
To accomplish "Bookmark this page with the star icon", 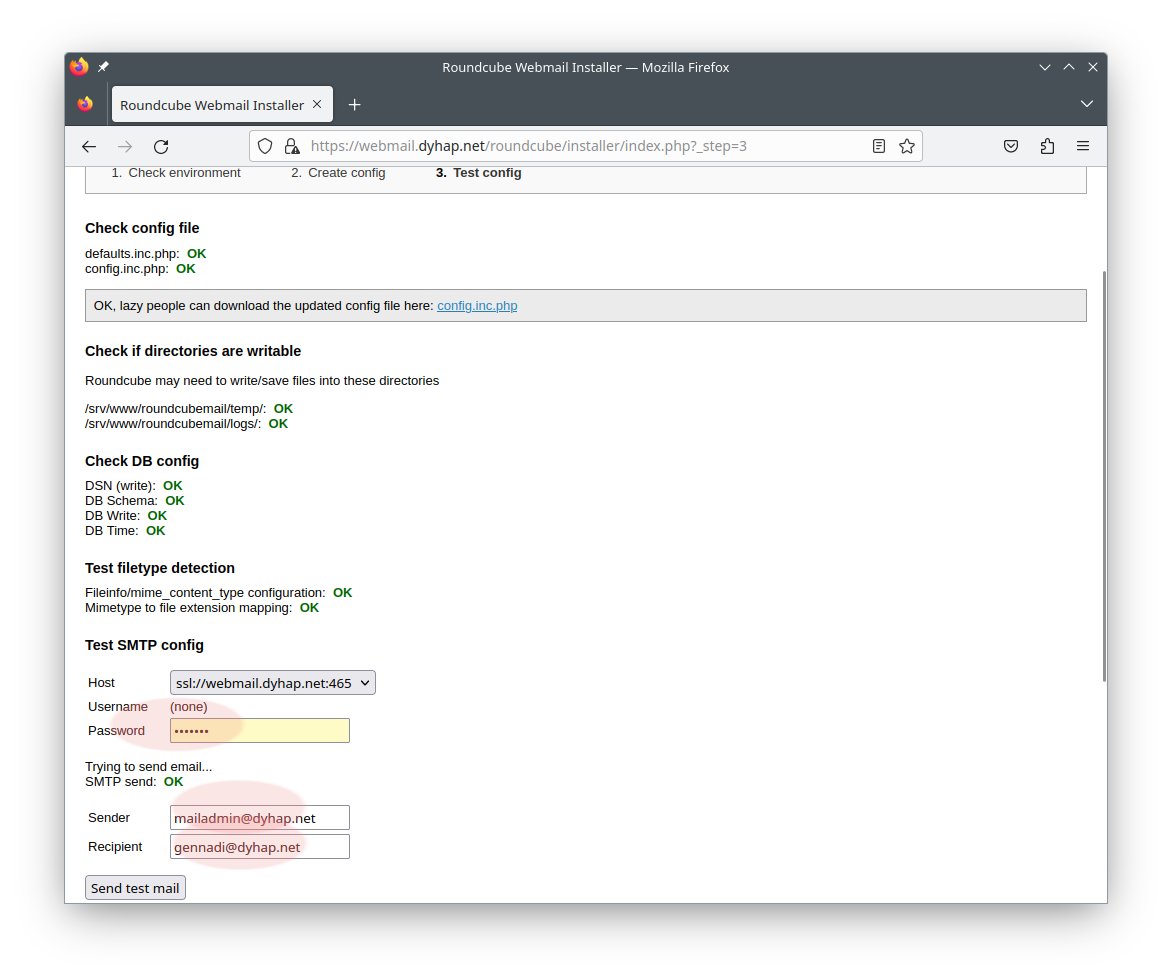I will pyautogui.click(x=906, y=146).
